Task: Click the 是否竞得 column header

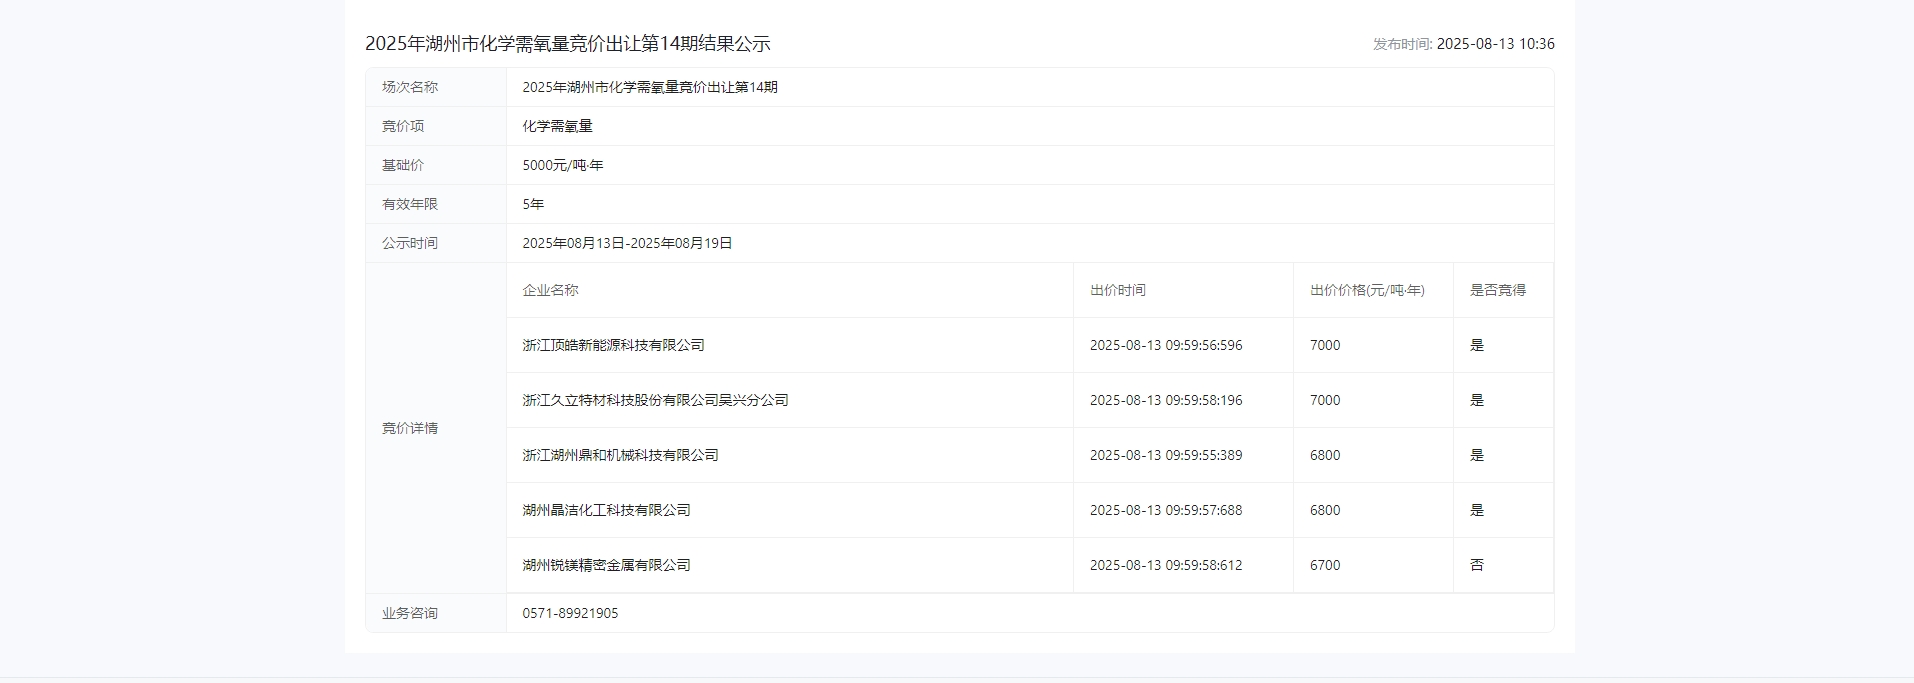Action: [x=1497, y=290]
